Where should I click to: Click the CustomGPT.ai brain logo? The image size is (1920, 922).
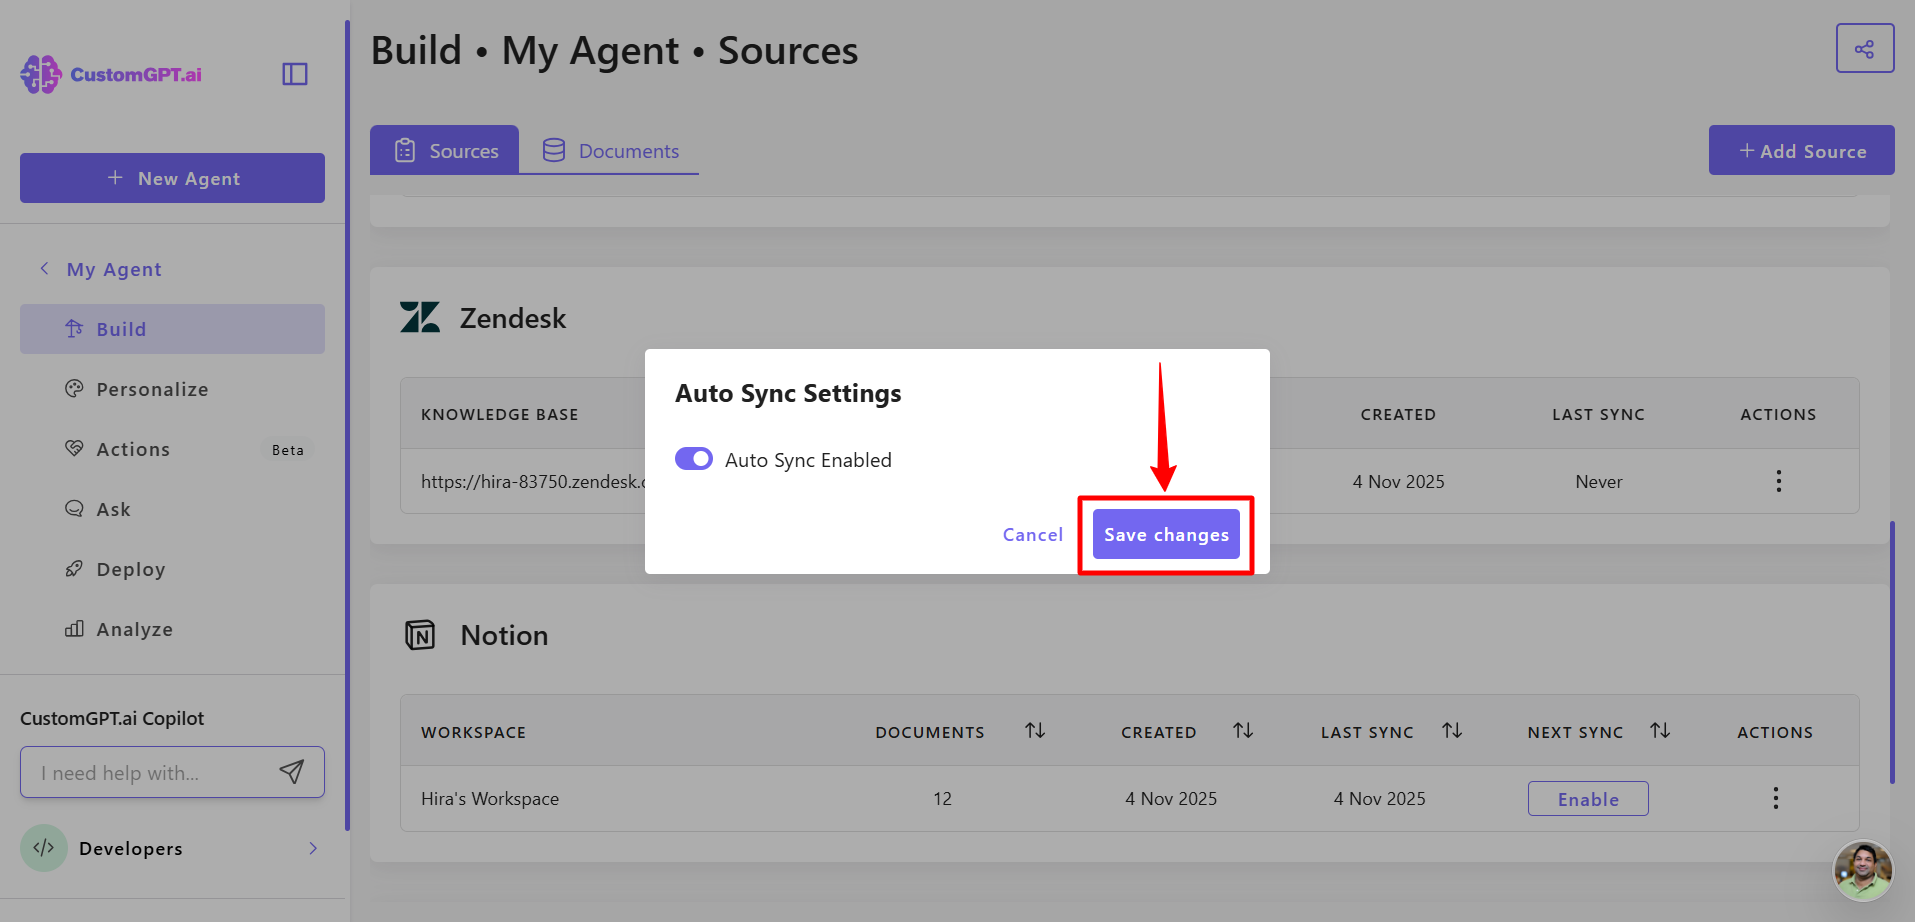41,74
